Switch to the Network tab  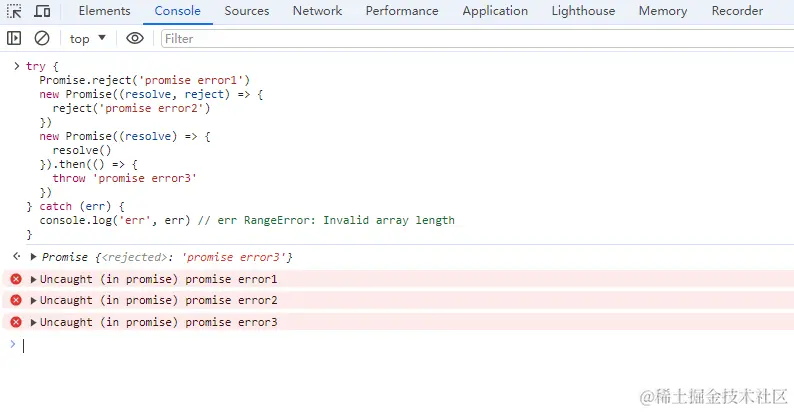(x=317, y=11)
